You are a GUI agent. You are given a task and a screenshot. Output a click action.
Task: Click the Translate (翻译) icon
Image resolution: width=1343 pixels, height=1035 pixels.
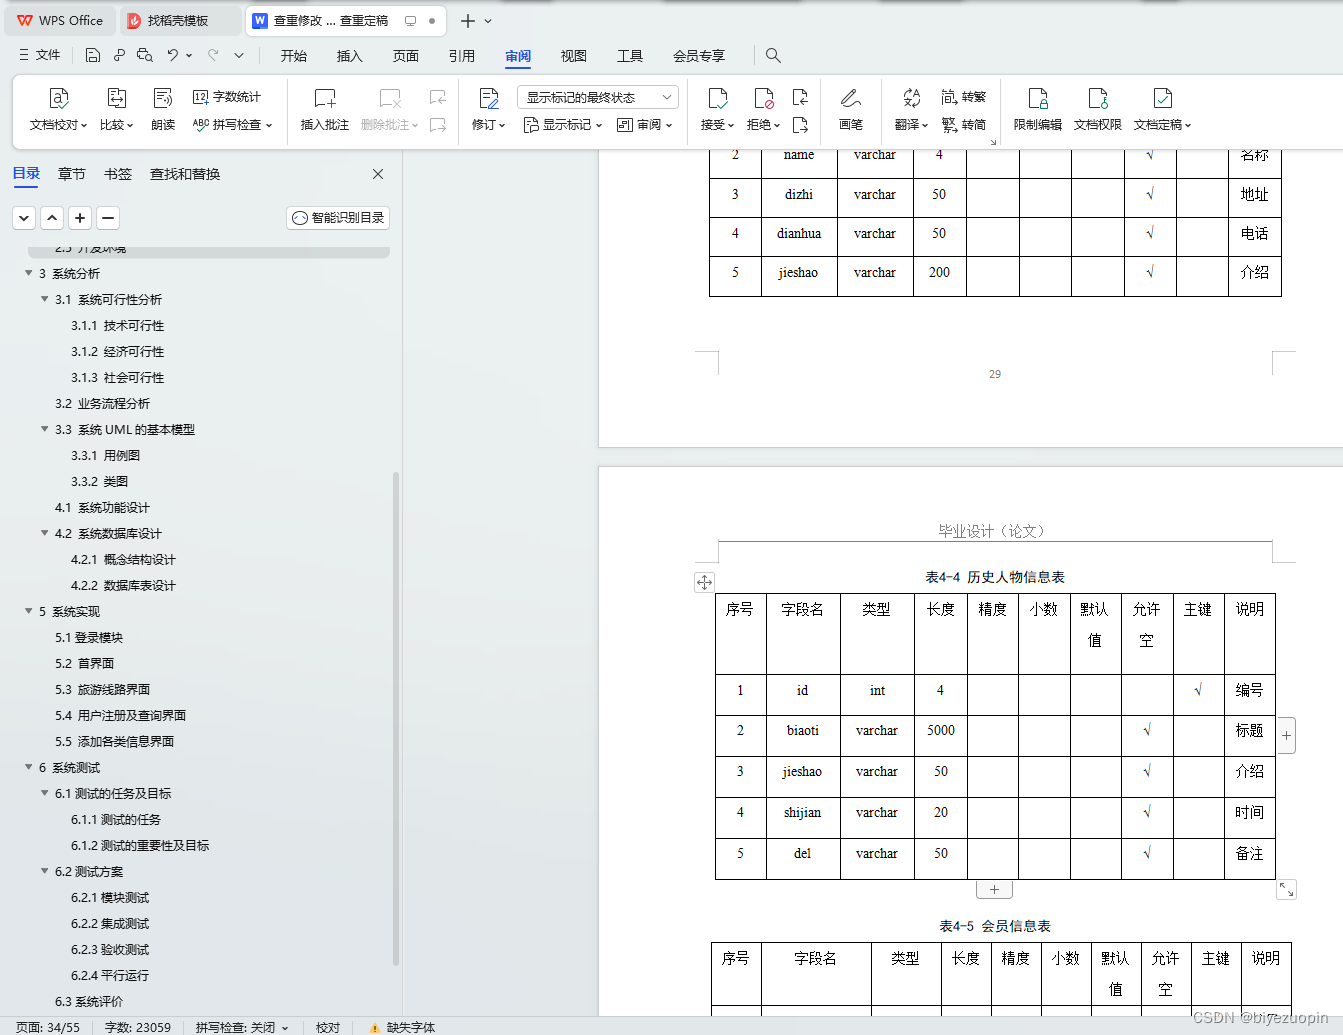[912, 98]
